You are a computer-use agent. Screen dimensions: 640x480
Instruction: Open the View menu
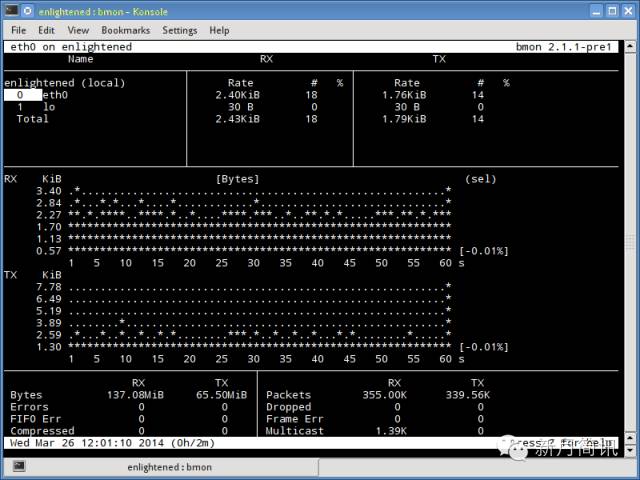point(78,30)
